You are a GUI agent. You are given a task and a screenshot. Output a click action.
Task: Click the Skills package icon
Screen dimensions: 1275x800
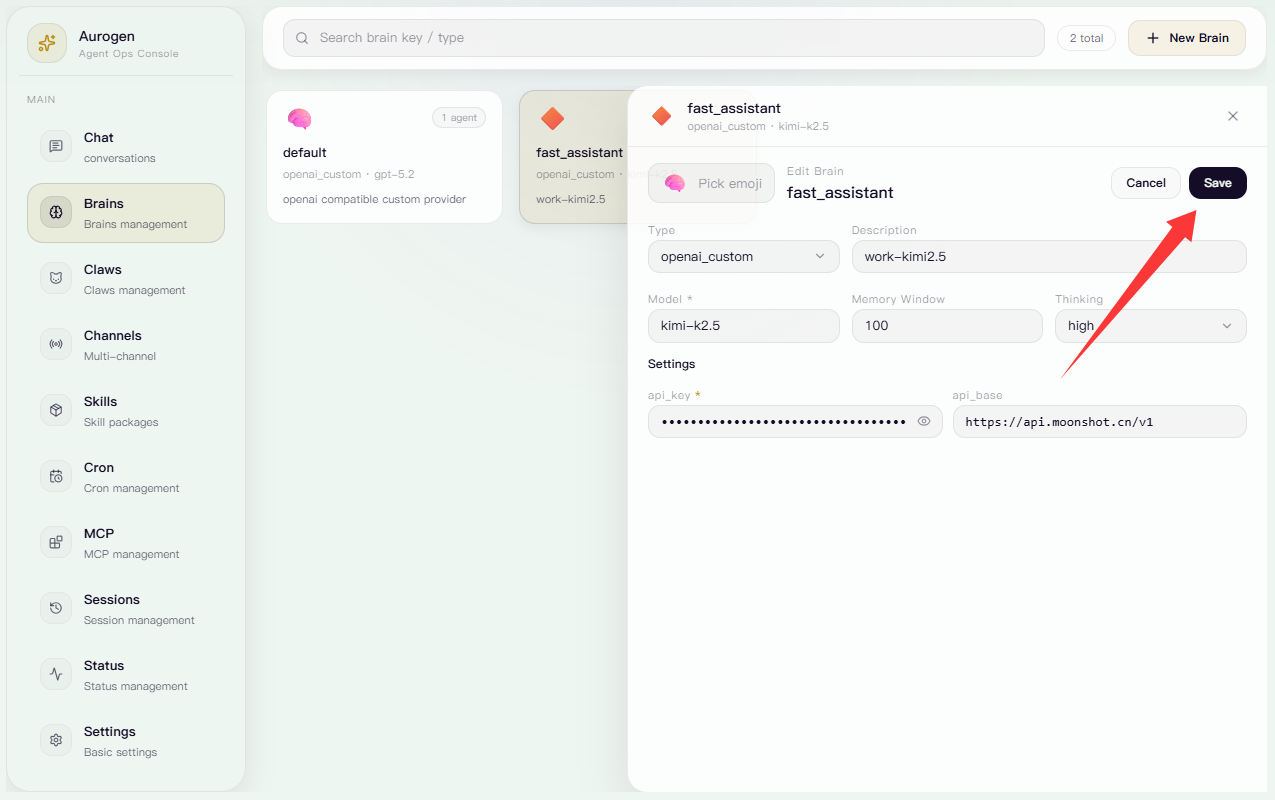pos(56,410)
